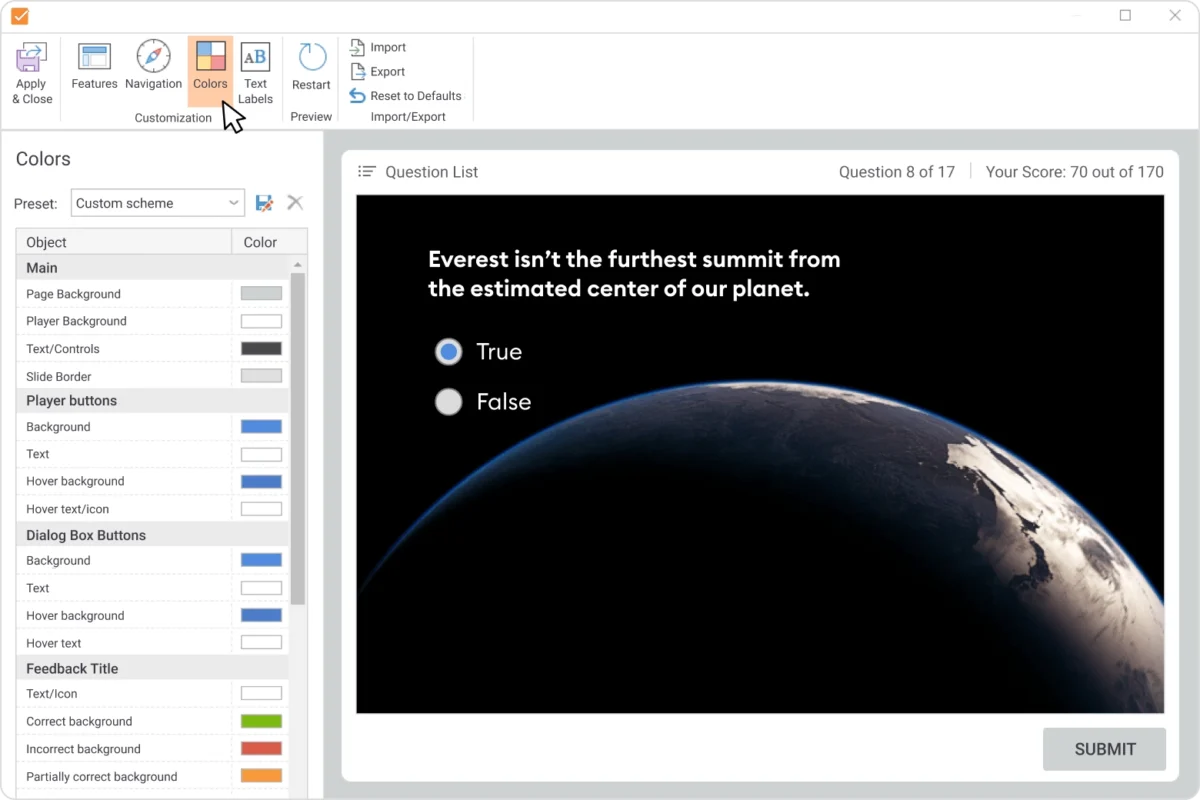Change Dialog Box Buttons Background swatch
Screen dimensions: 1200x800
pyautogui.click(x=261, y=560)
